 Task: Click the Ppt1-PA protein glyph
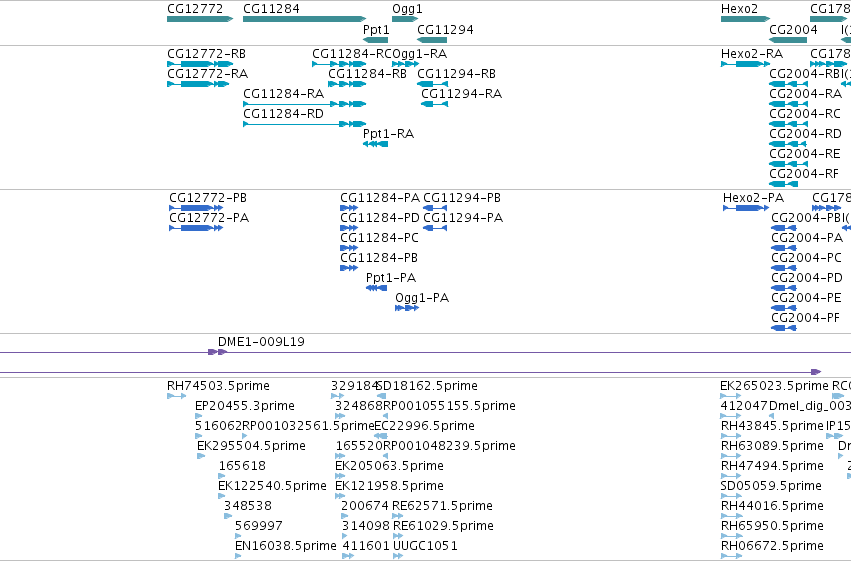point(377,289)
